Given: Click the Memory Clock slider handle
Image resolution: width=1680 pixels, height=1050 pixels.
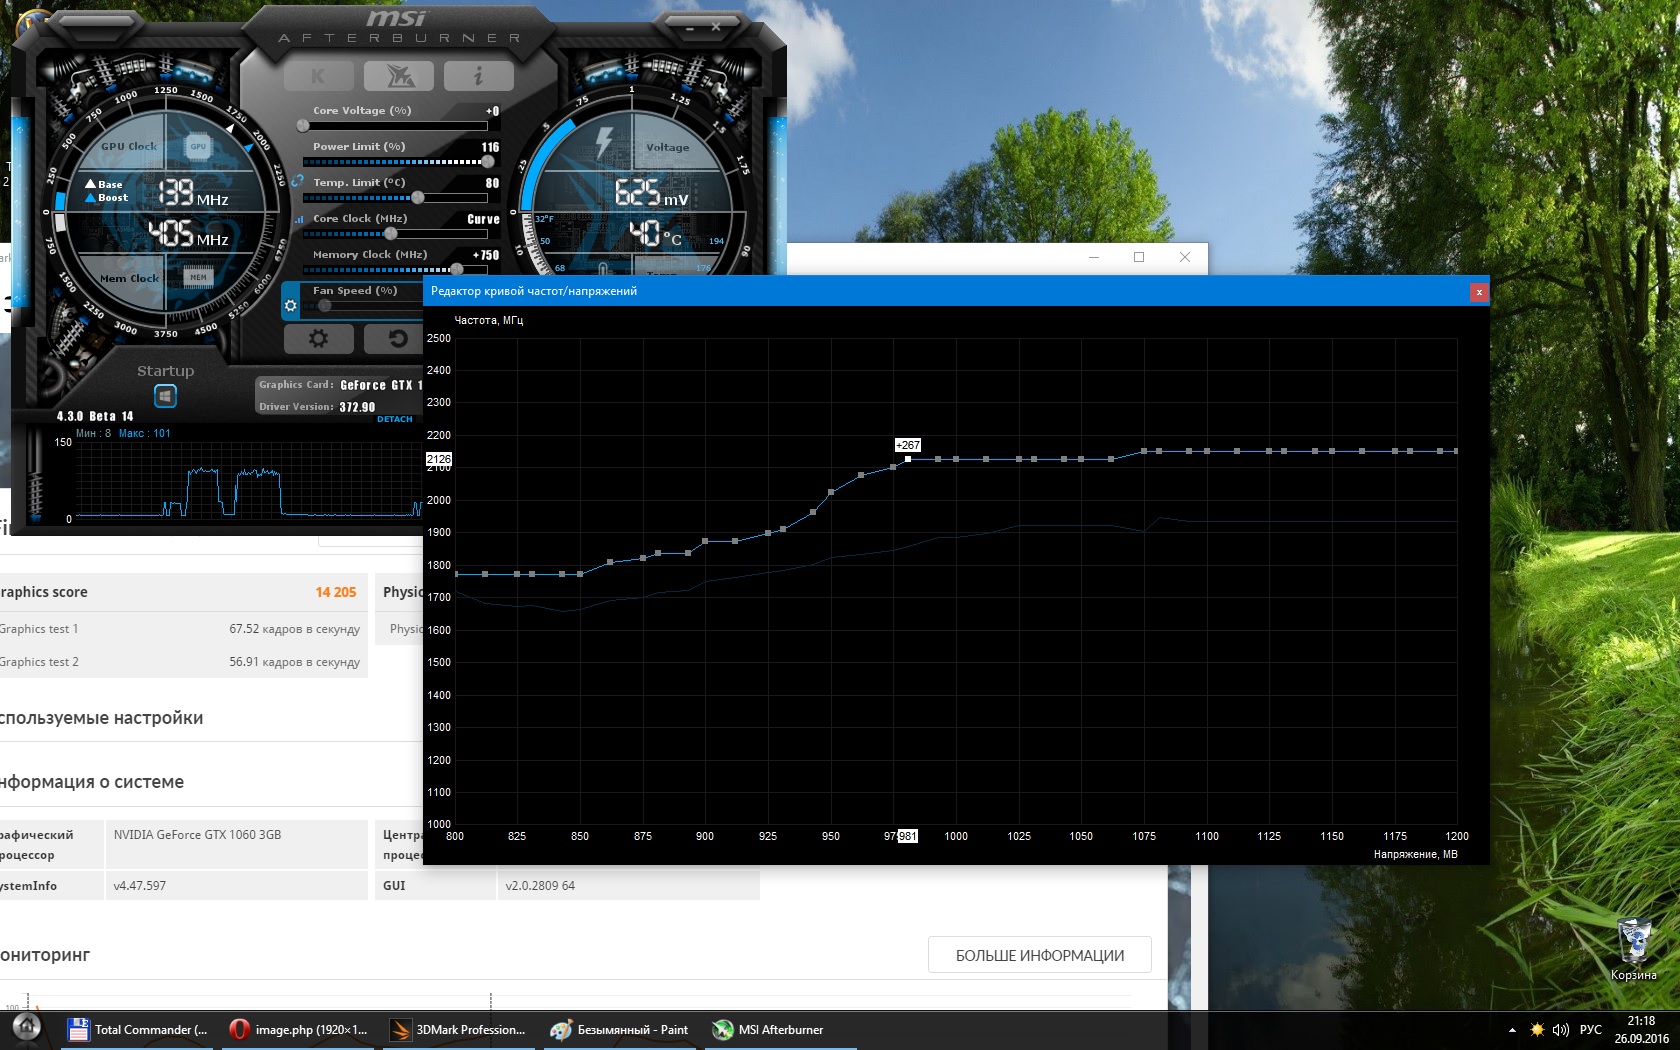Looking at the screenshot, I should (x=457, y=269).
